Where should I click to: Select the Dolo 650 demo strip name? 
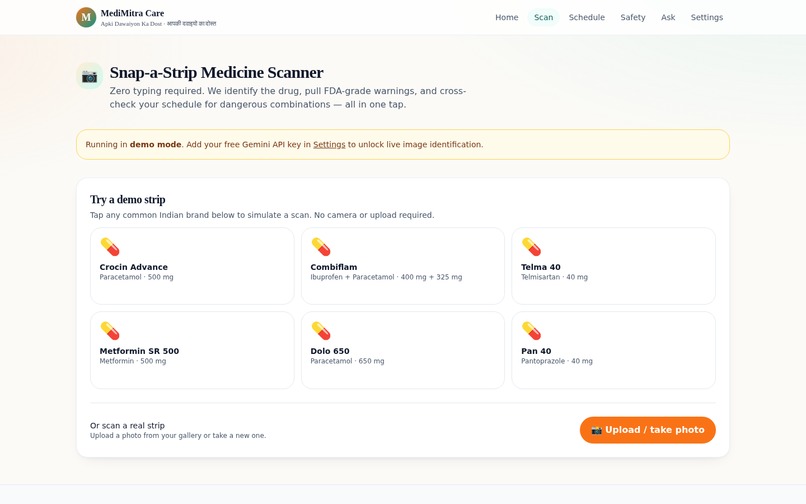tap(330, 351)
